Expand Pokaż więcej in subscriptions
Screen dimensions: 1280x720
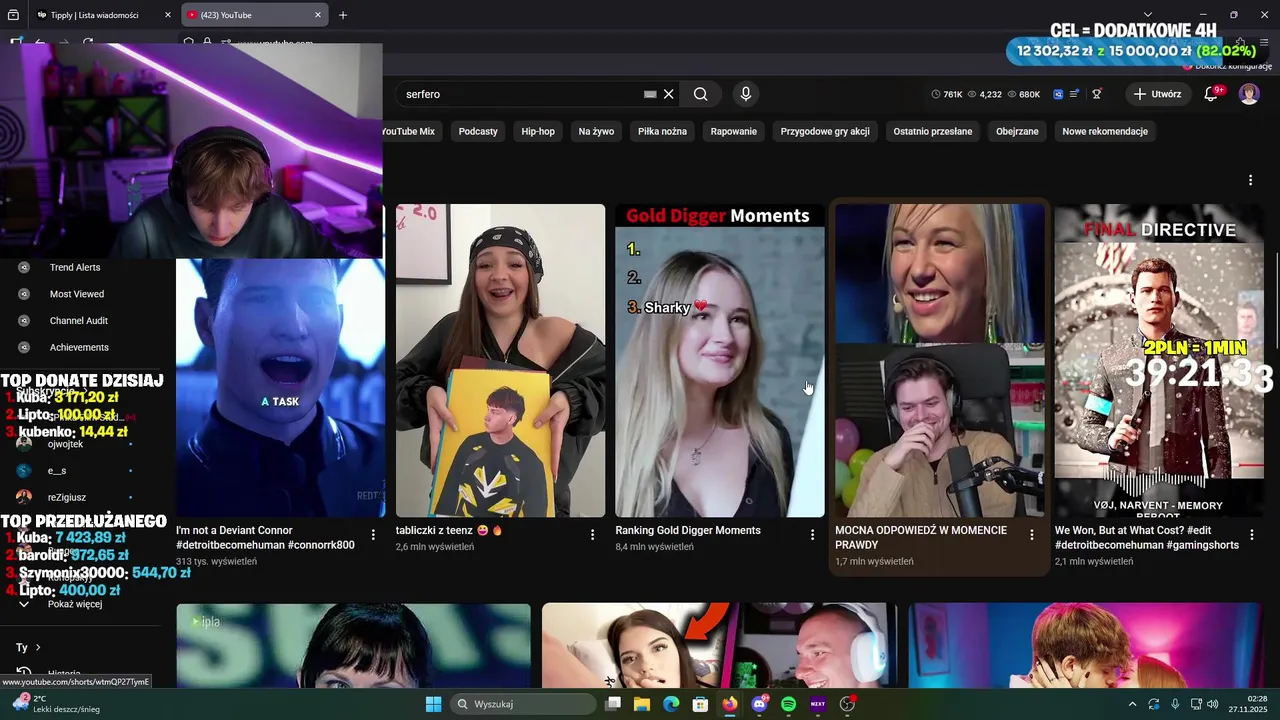coord(75,604)
